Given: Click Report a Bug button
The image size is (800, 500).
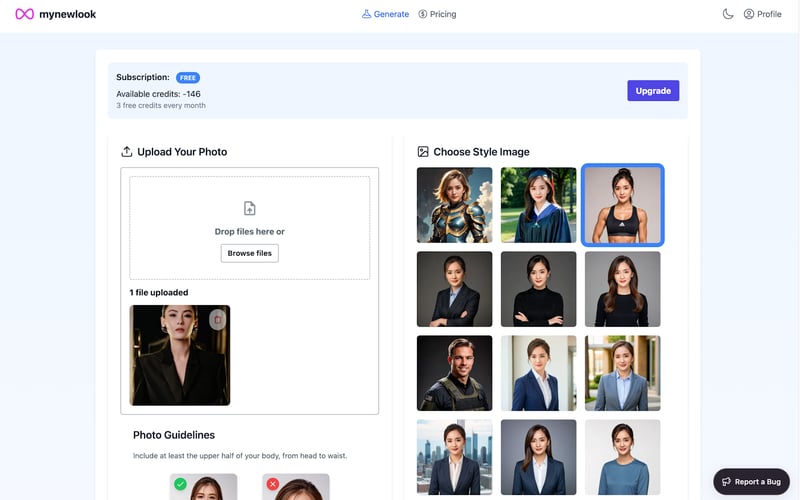Looking at the screenshot, I should (x=751, y=482).
